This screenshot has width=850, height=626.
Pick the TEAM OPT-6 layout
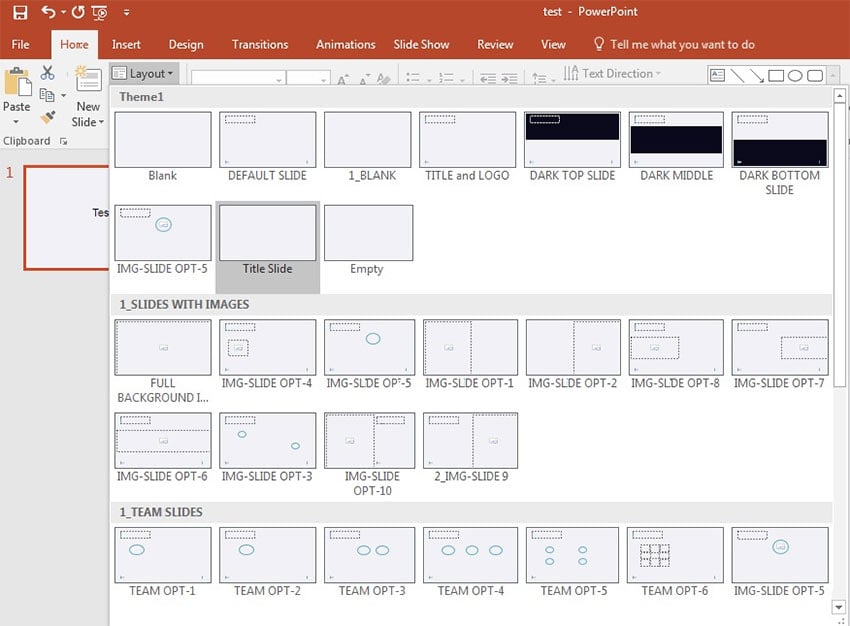675,555
